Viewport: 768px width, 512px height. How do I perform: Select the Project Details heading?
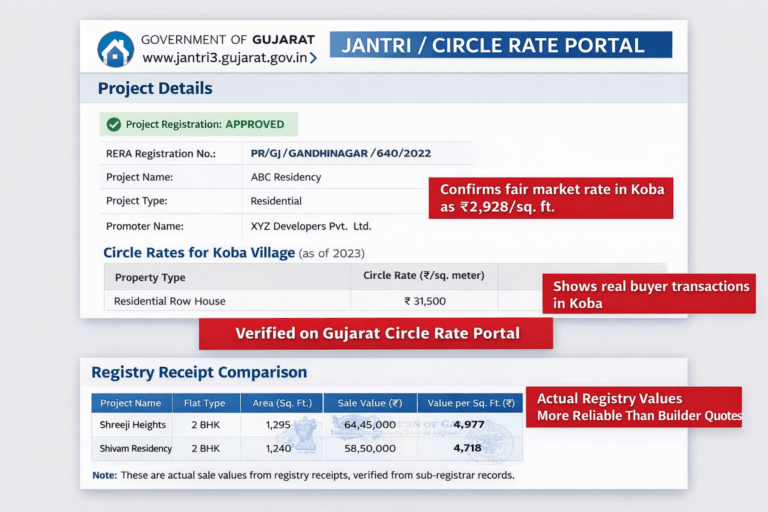point(155,88)
